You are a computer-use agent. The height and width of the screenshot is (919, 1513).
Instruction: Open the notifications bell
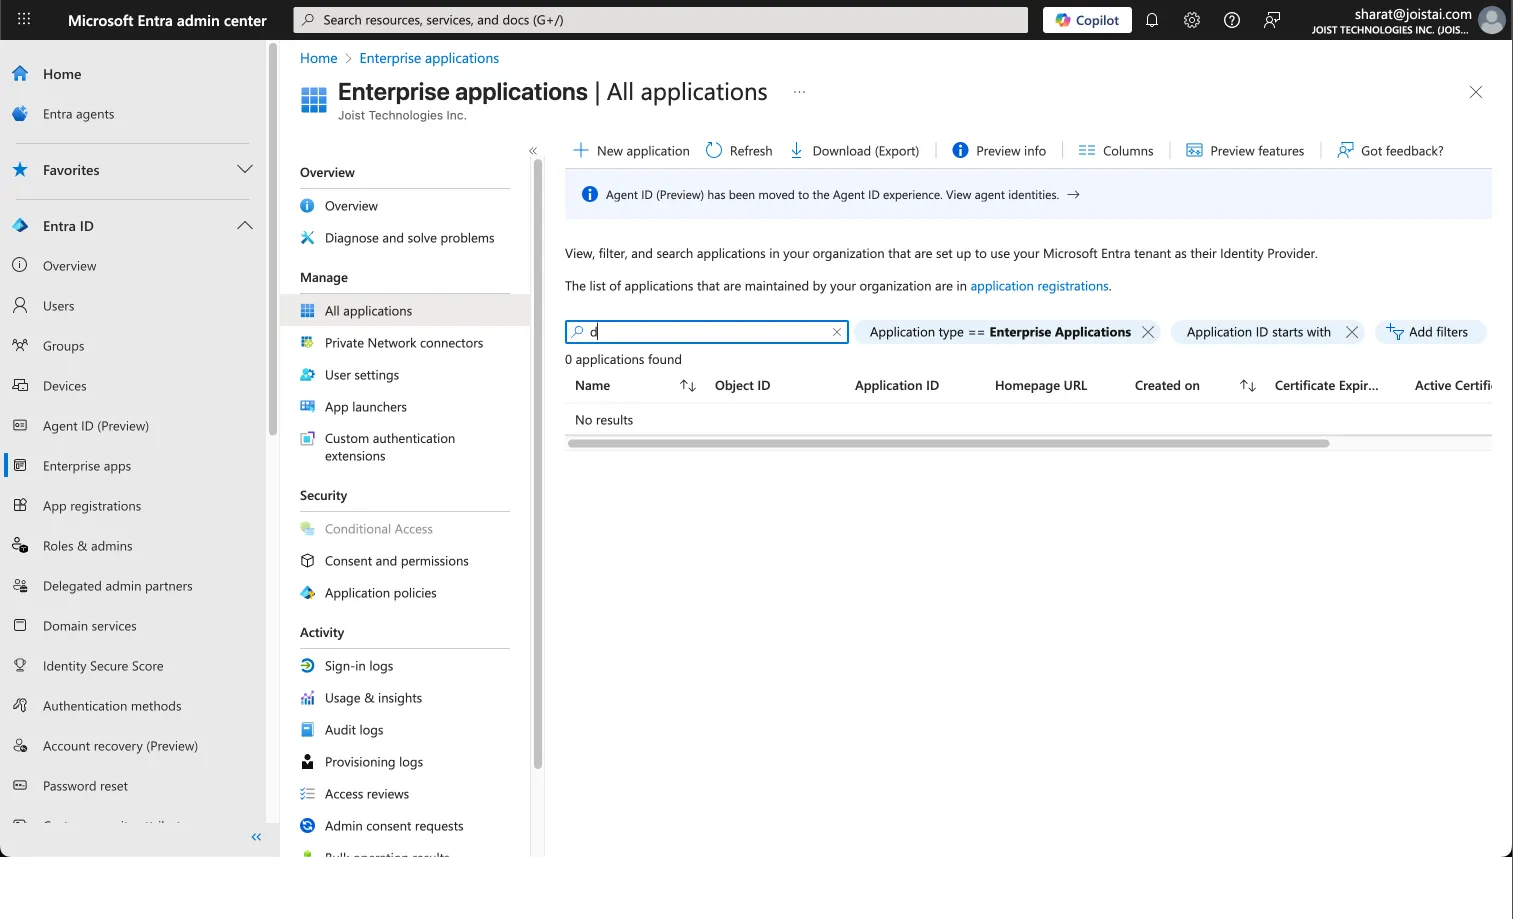(1152, 20)
